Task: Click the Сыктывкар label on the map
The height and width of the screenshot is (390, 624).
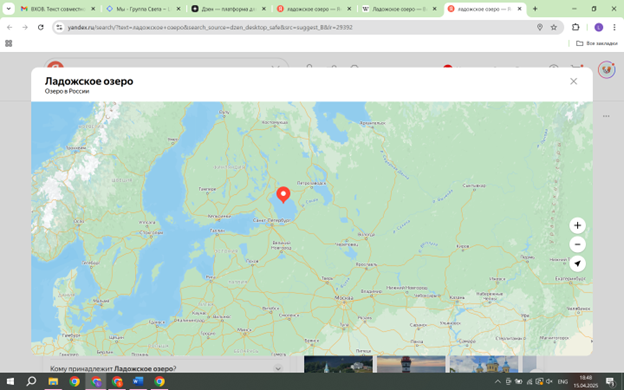Action: (x=475, y=185)
